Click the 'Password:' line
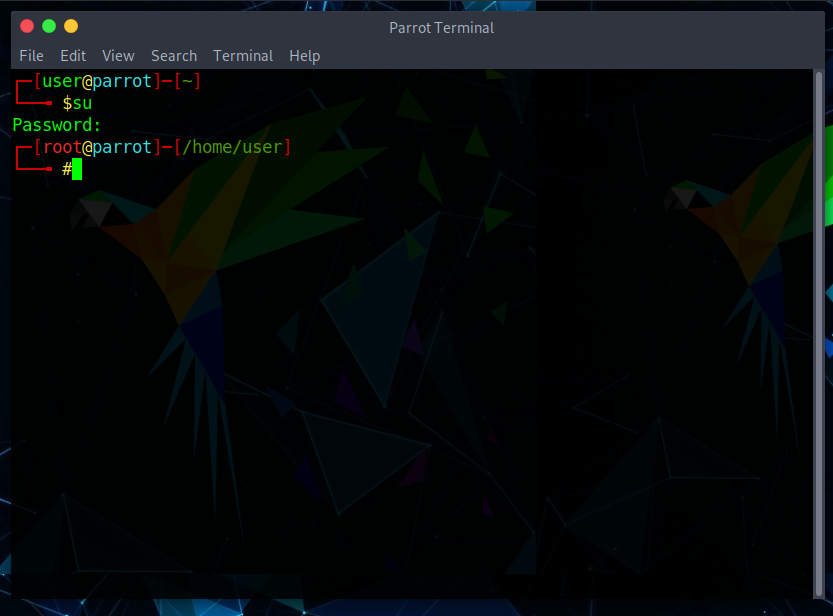The image size is (833, 616). 56,125
